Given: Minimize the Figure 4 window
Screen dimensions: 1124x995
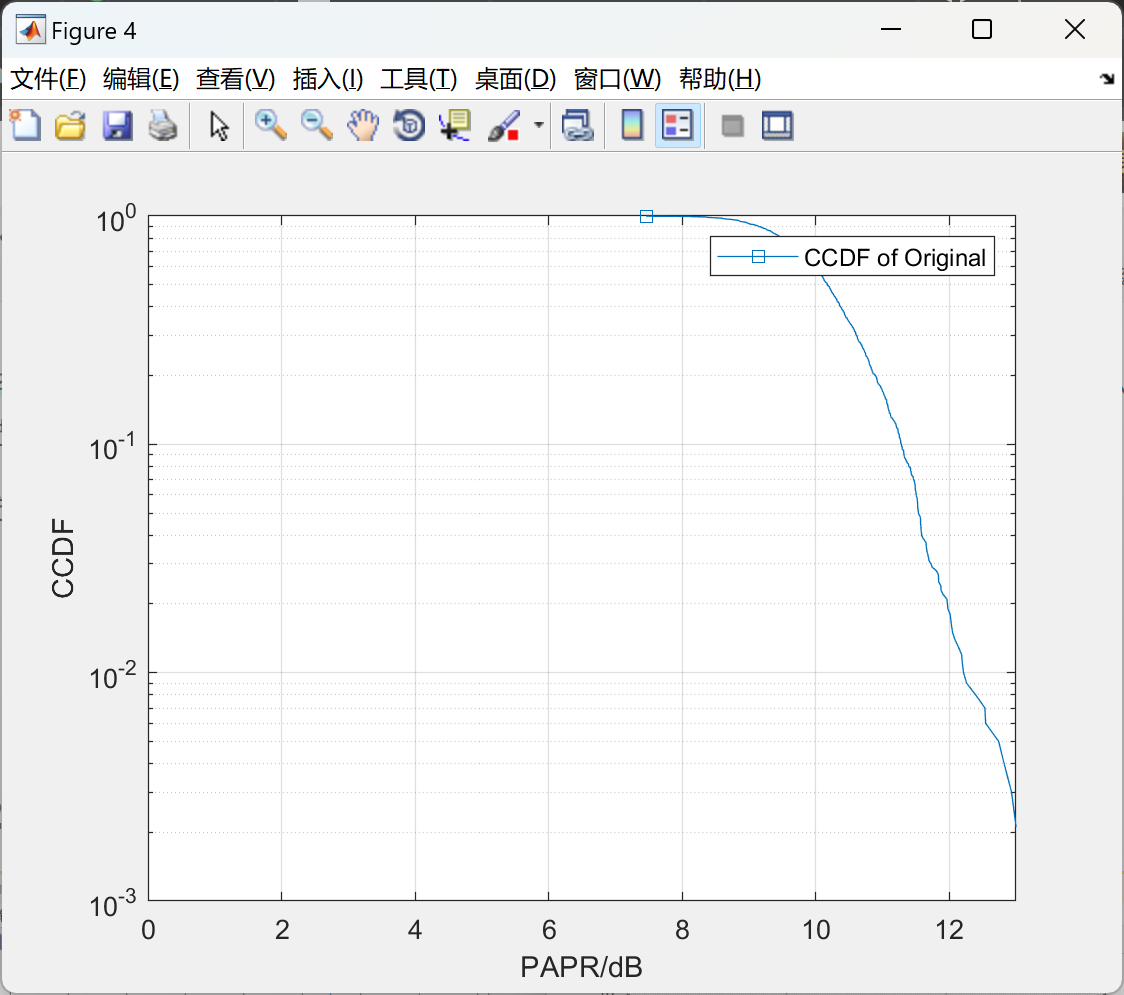Looking at the screenshot, I should pyautogui.click(x=891, y=29).
